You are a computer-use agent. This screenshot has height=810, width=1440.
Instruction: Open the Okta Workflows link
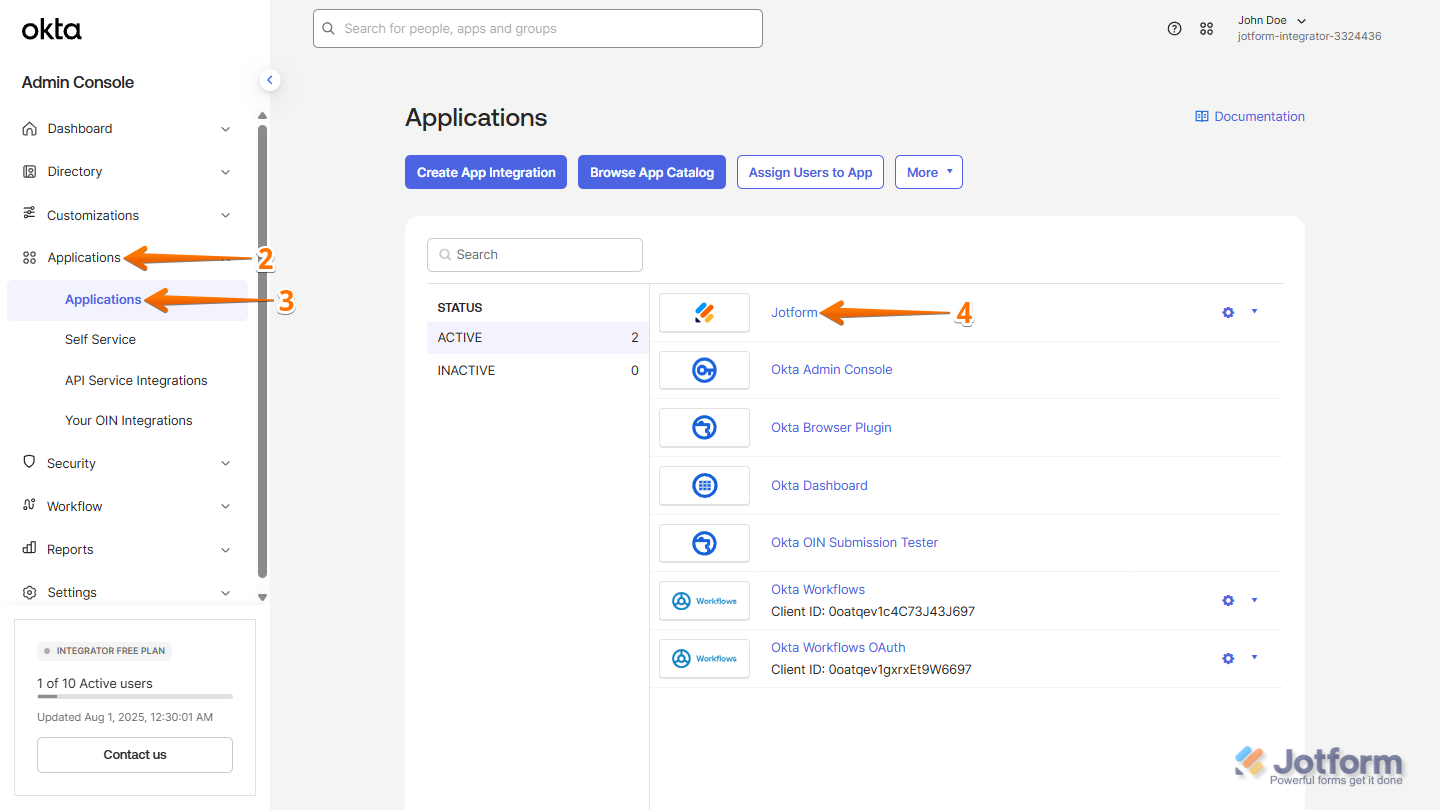(818, 590)
